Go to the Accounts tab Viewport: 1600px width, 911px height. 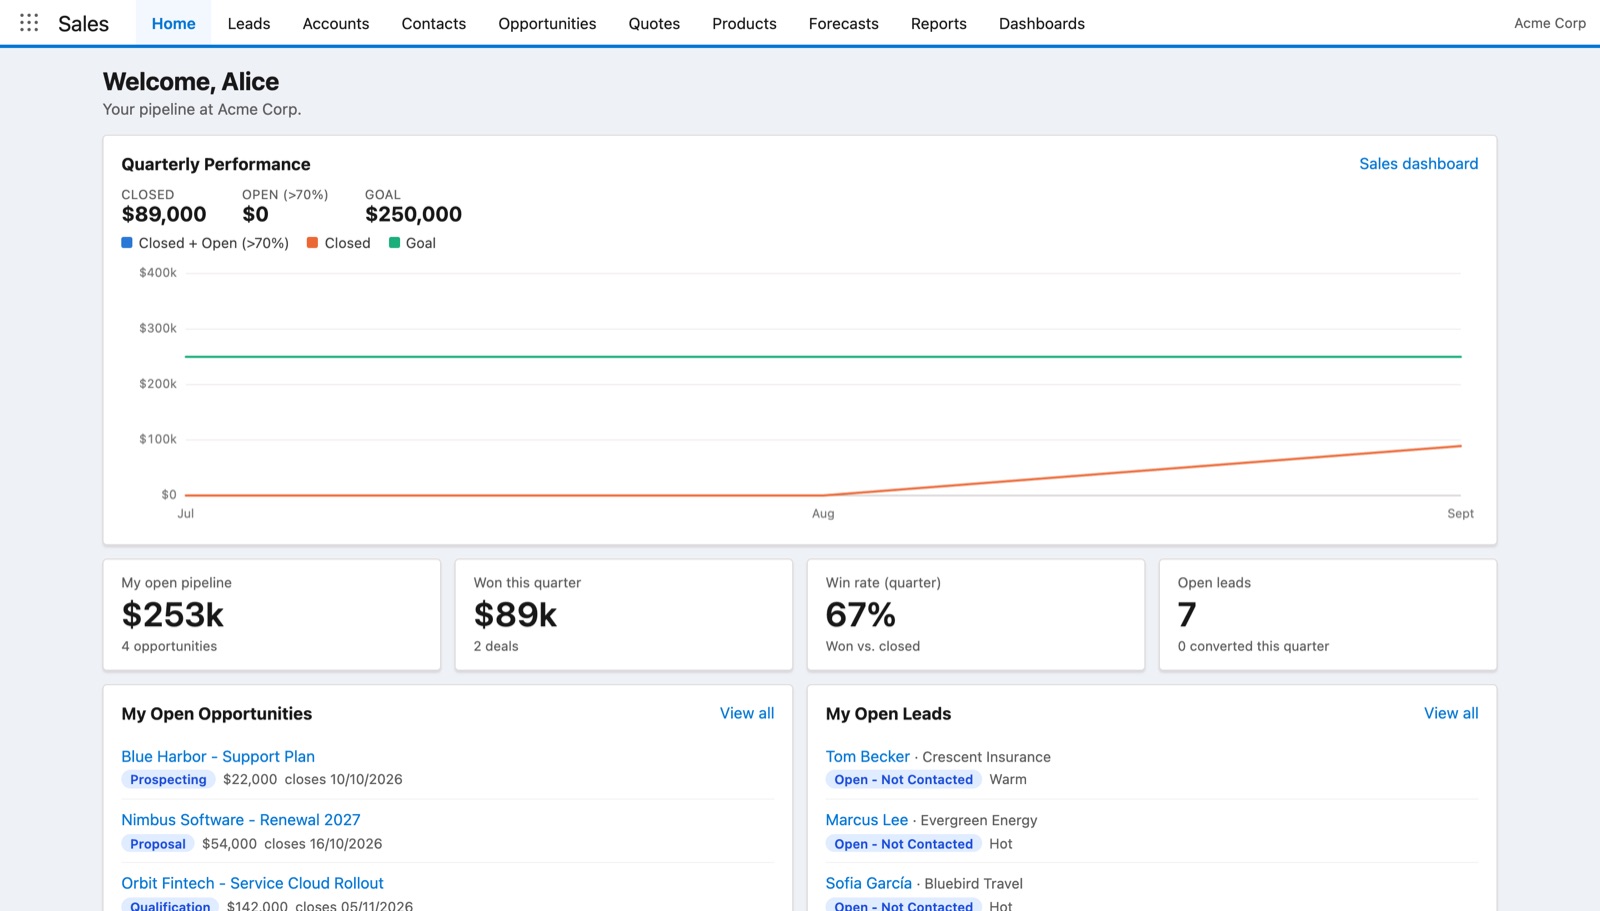coord(336,23)
